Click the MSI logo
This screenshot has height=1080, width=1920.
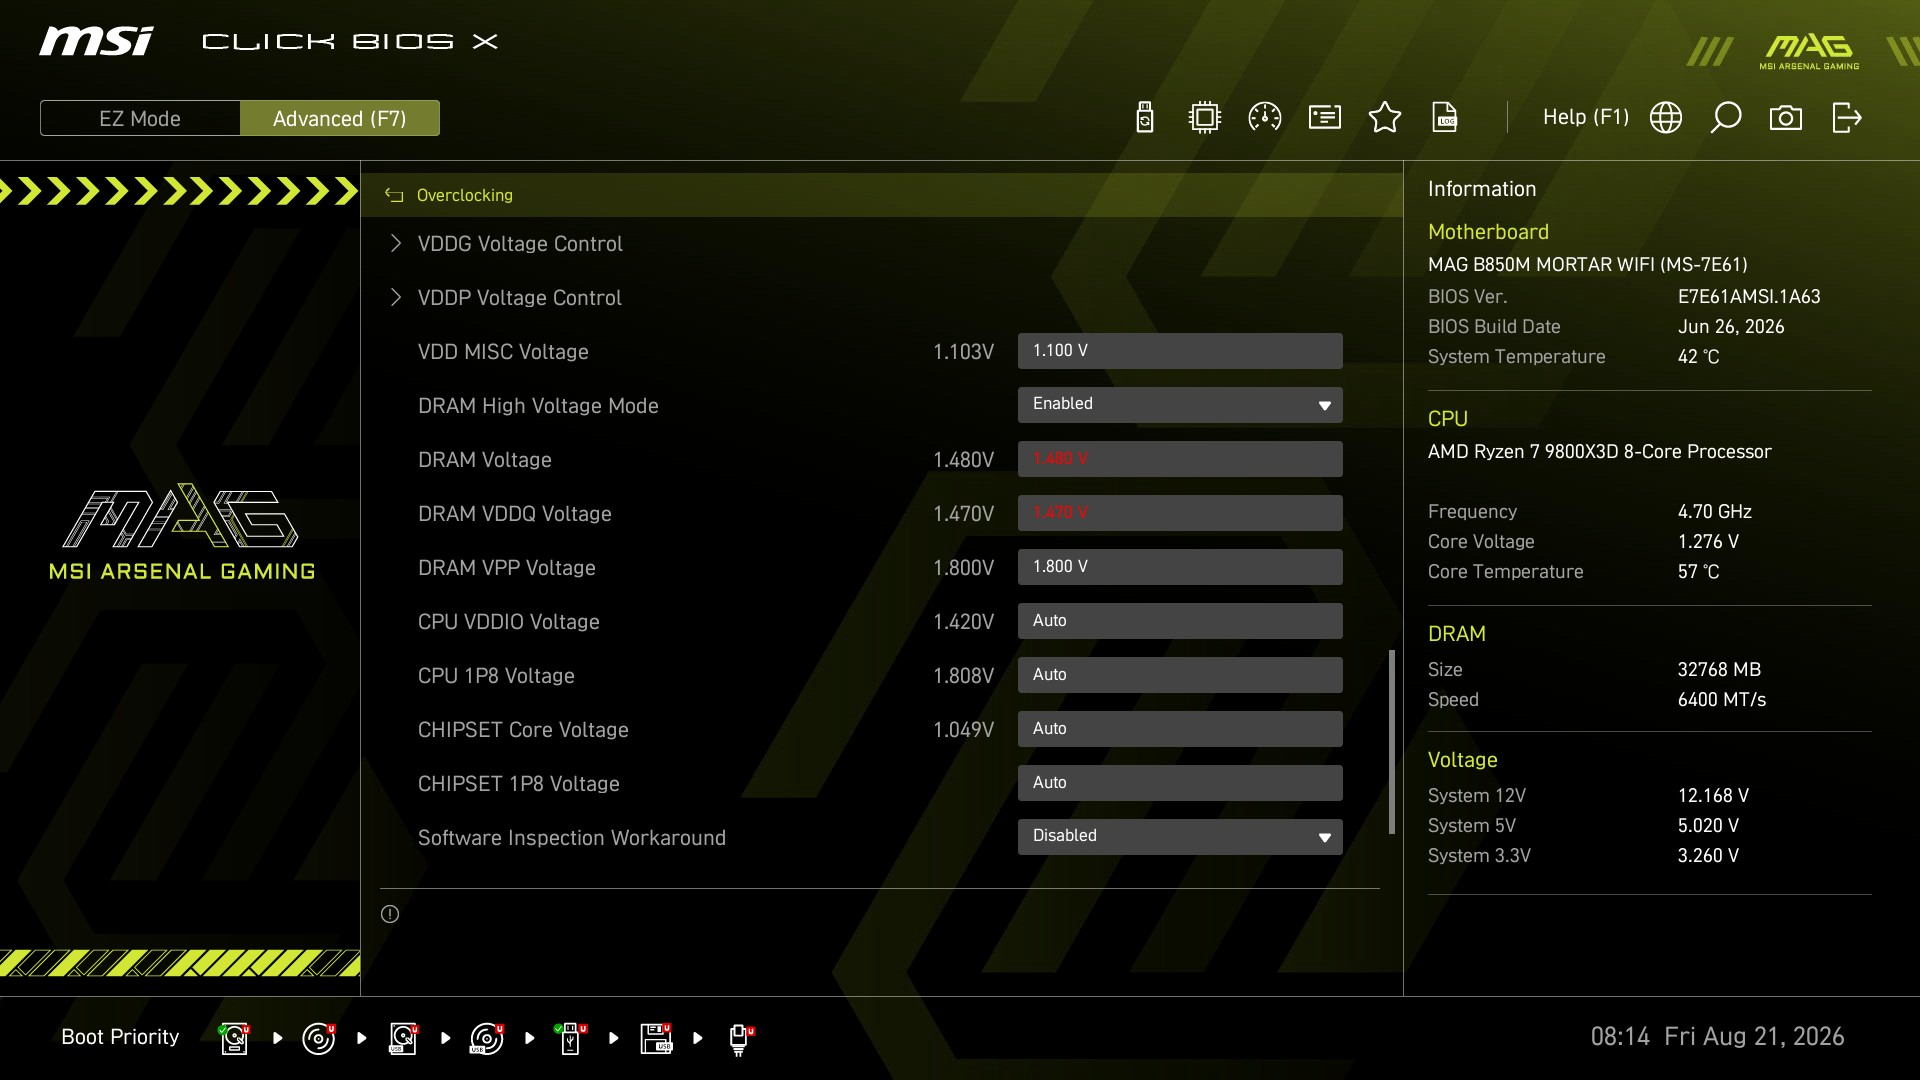(96, 41)
